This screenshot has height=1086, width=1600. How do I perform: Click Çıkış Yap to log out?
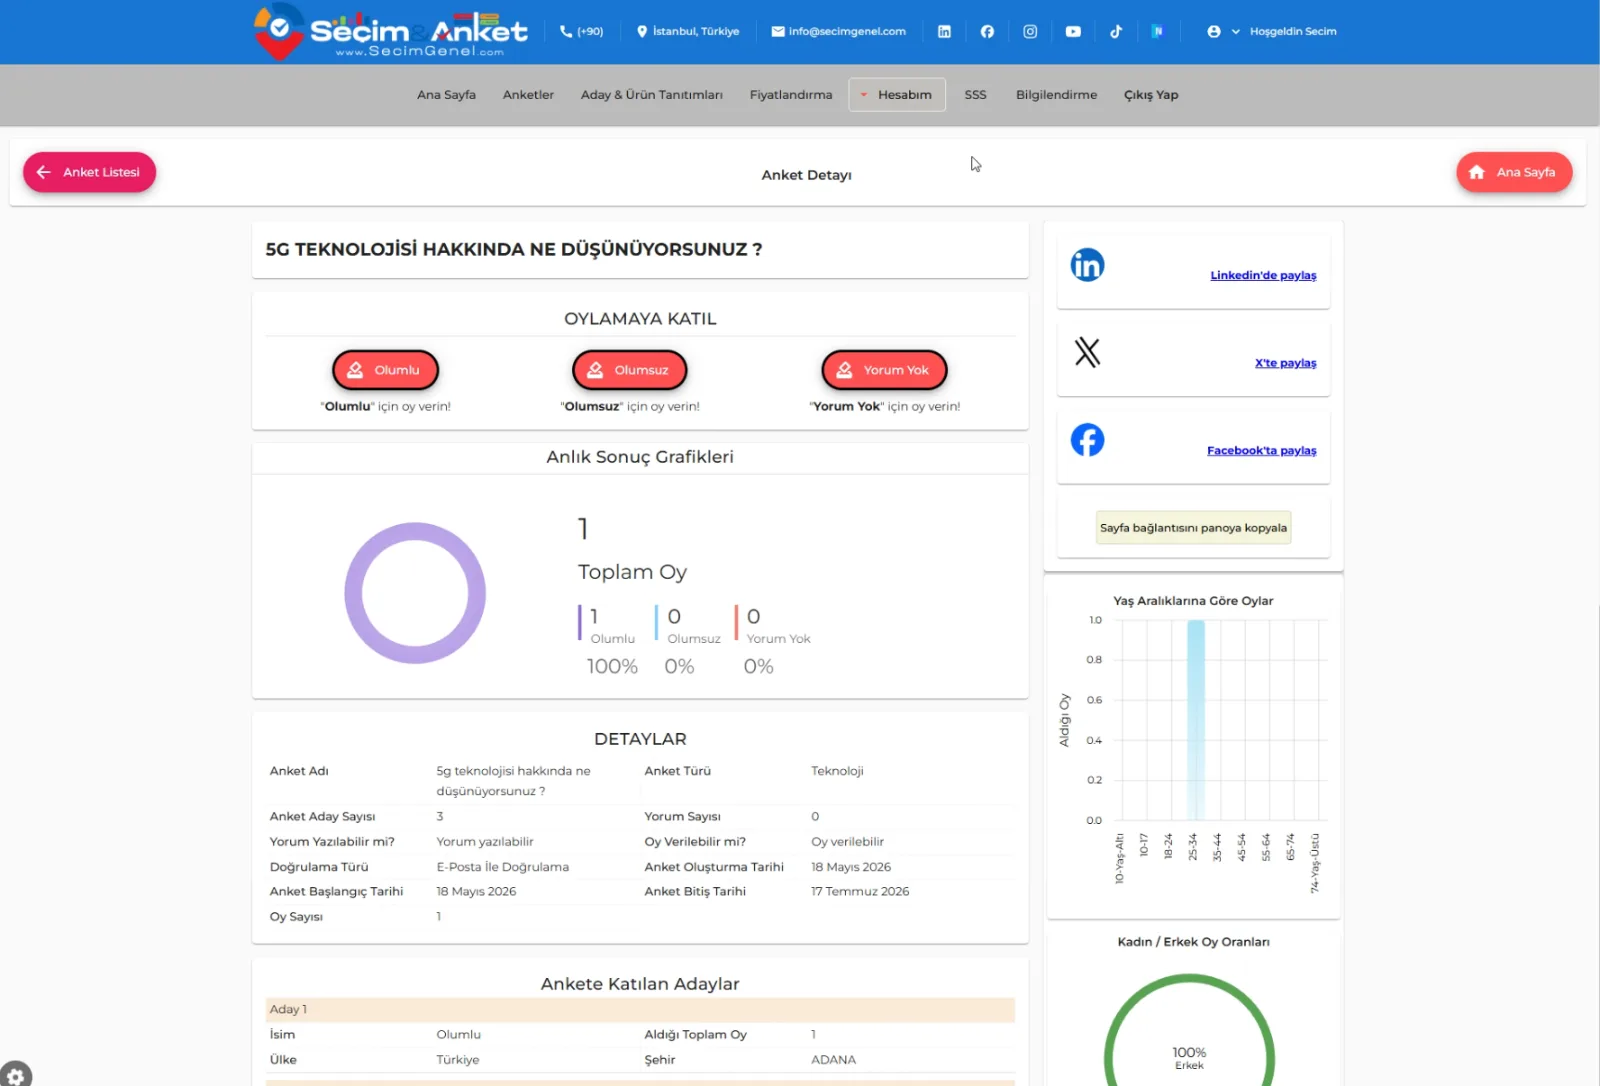pos(1151,95)
